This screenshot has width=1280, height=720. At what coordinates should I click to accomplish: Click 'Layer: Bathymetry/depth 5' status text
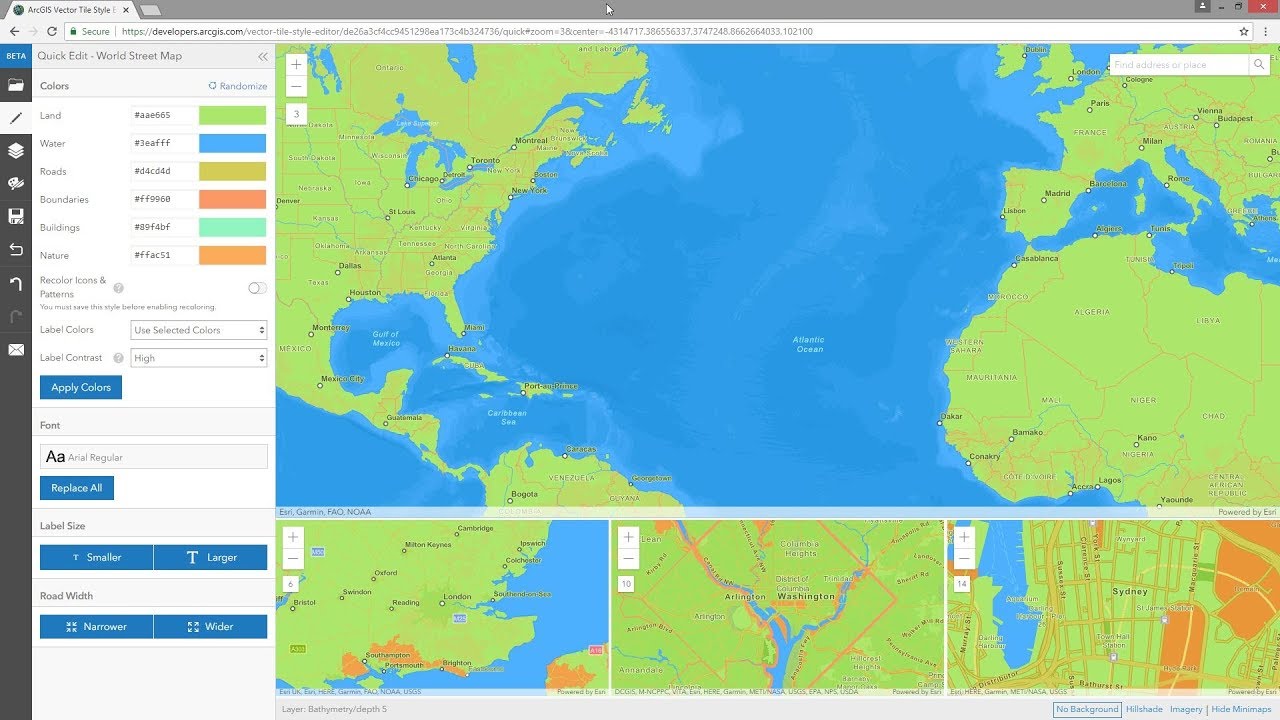pos(334,709)
